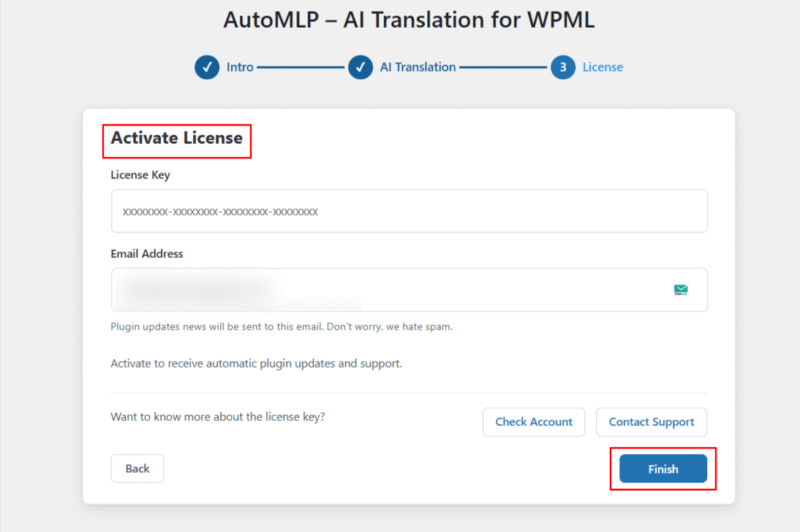
Task: Click the green mail icon in email field
Action: (x=681, y=290)
